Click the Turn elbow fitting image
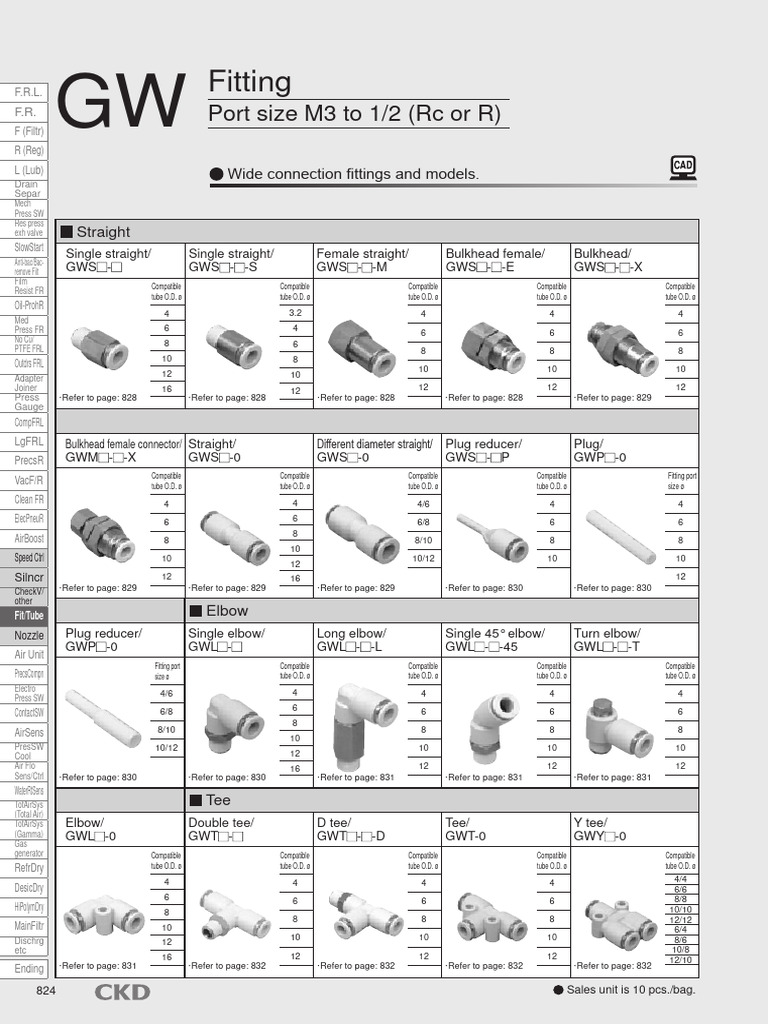768x1024 pixels. pyautogui.click(x=620, y=727)
